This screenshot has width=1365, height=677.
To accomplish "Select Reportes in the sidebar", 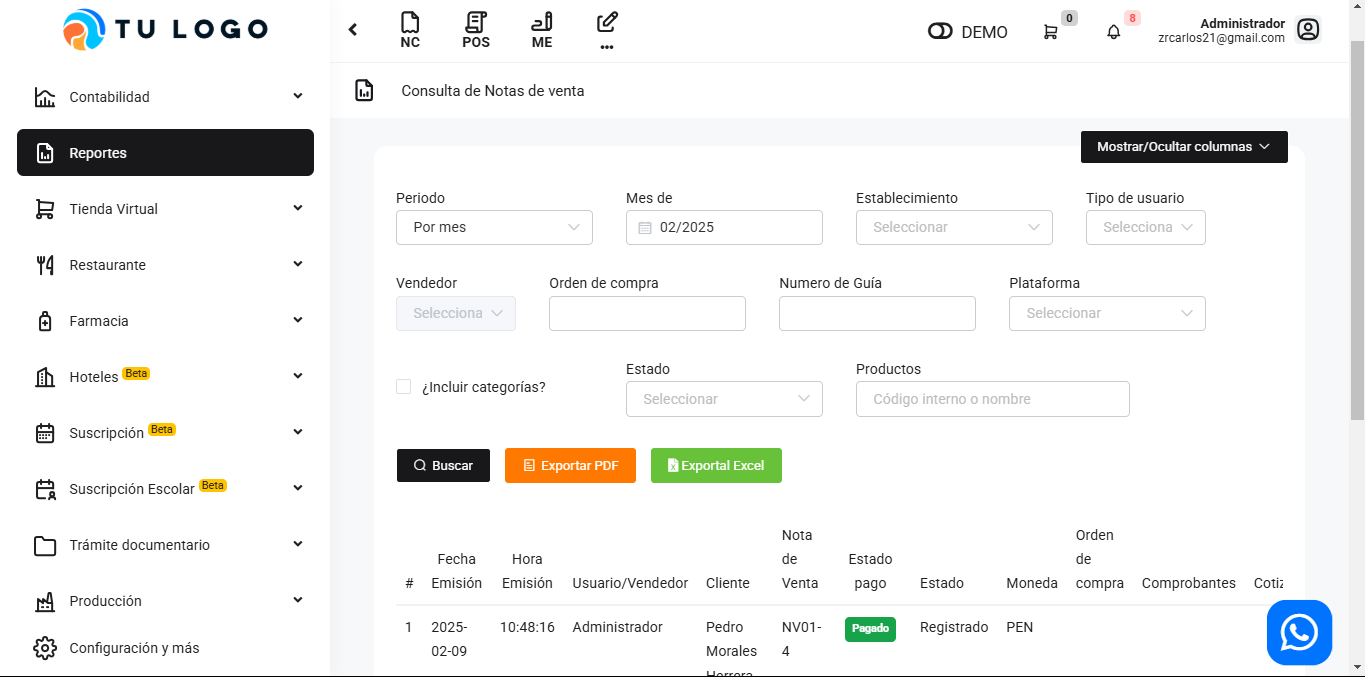I will pyautogui.click(x=165, y=153).
